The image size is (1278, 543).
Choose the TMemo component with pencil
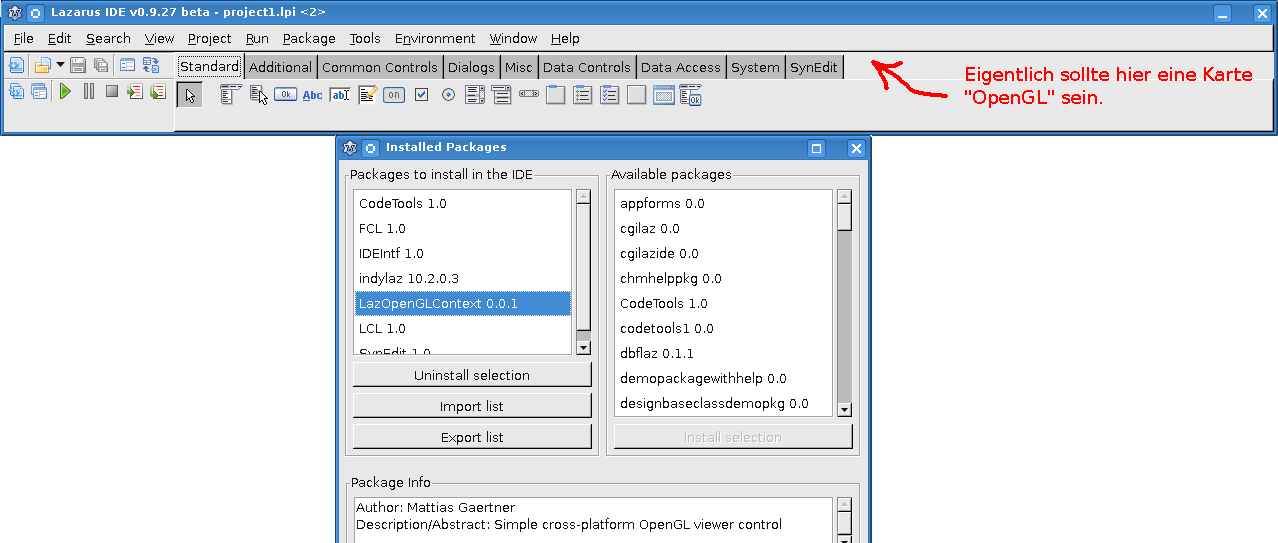click(367, 95)
